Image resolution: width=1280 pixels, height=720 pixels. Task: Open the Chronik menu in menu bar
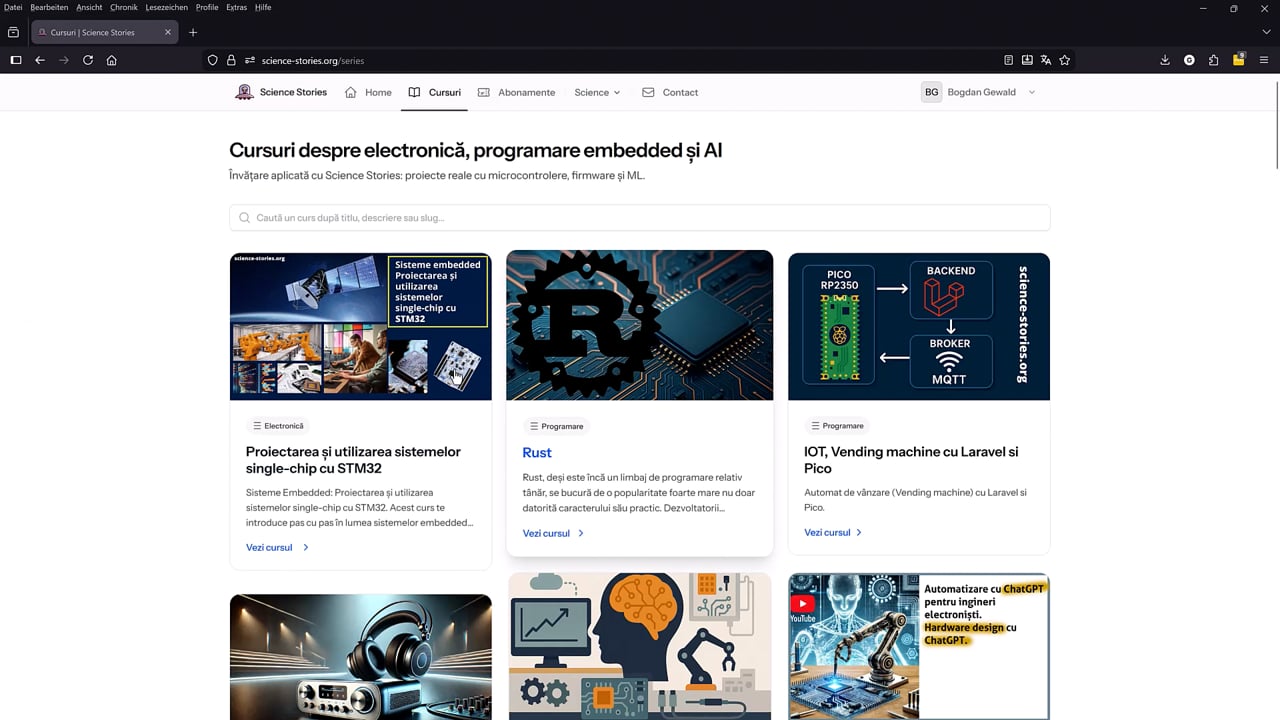pos(124,7)
